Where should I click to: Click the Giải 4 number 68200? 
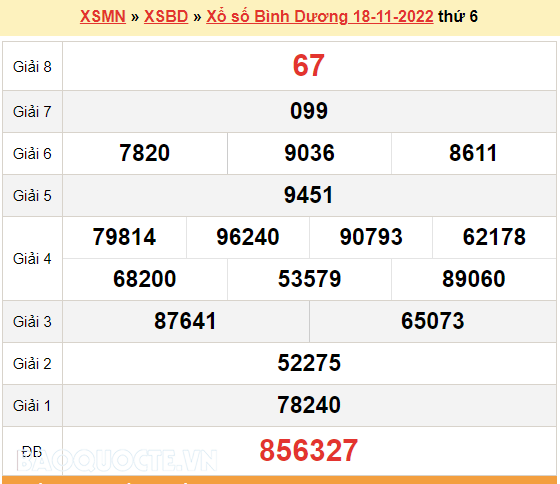point(145,279)
